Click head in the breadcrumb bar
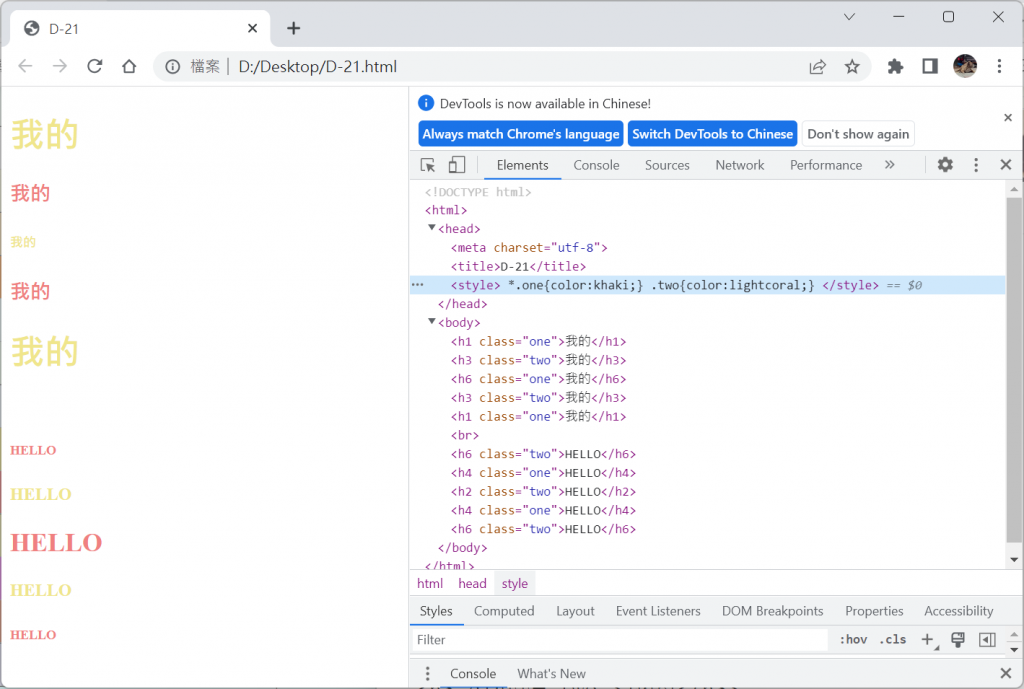1024x689 pixels. coord(472,583)
